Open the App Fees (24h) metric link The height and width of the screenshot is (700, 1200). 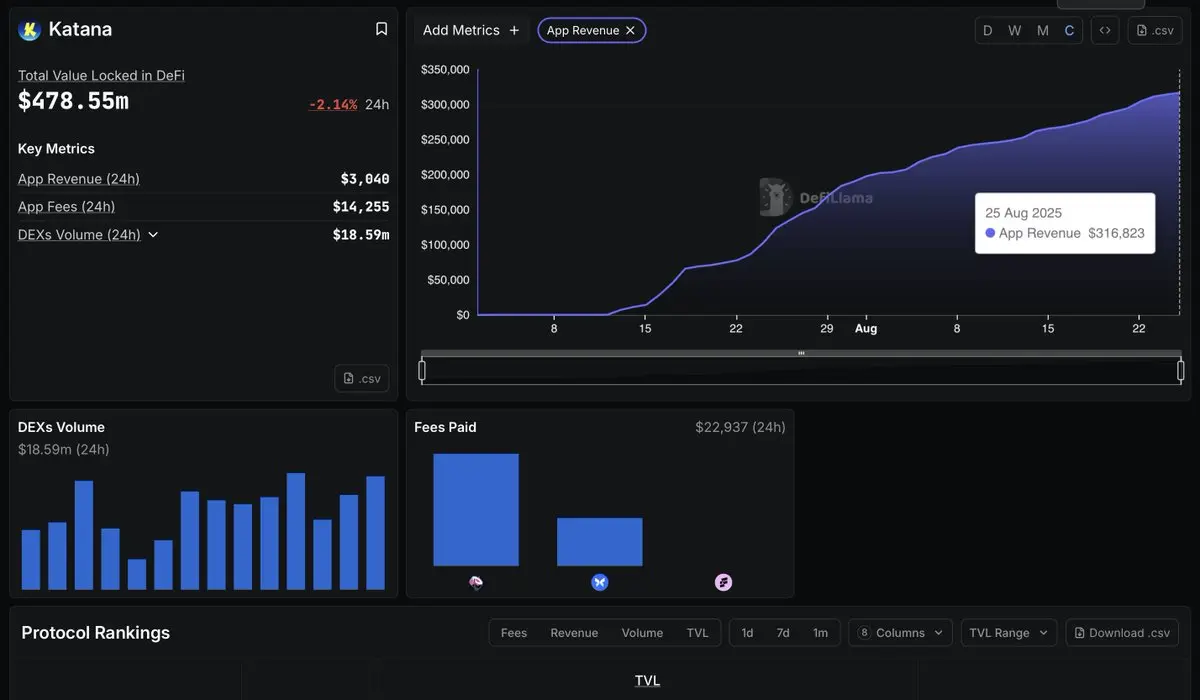[x=66, y=207]
